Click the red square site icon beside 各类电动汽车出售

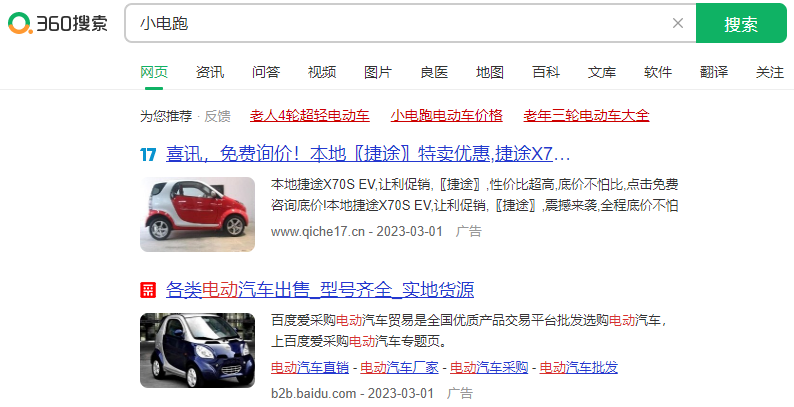pyautogui.click(x=148, y=290)
